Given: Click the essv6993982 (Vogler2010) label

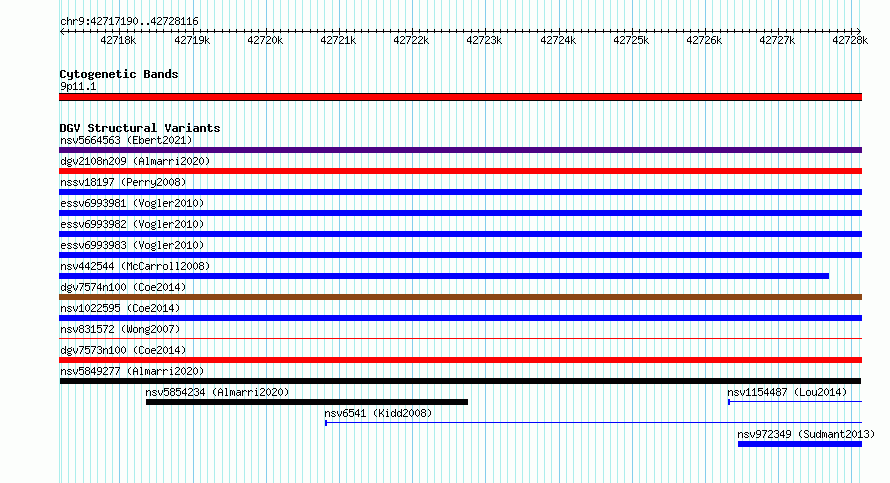Looking at the screenshot, I should [x=132, y=224].
